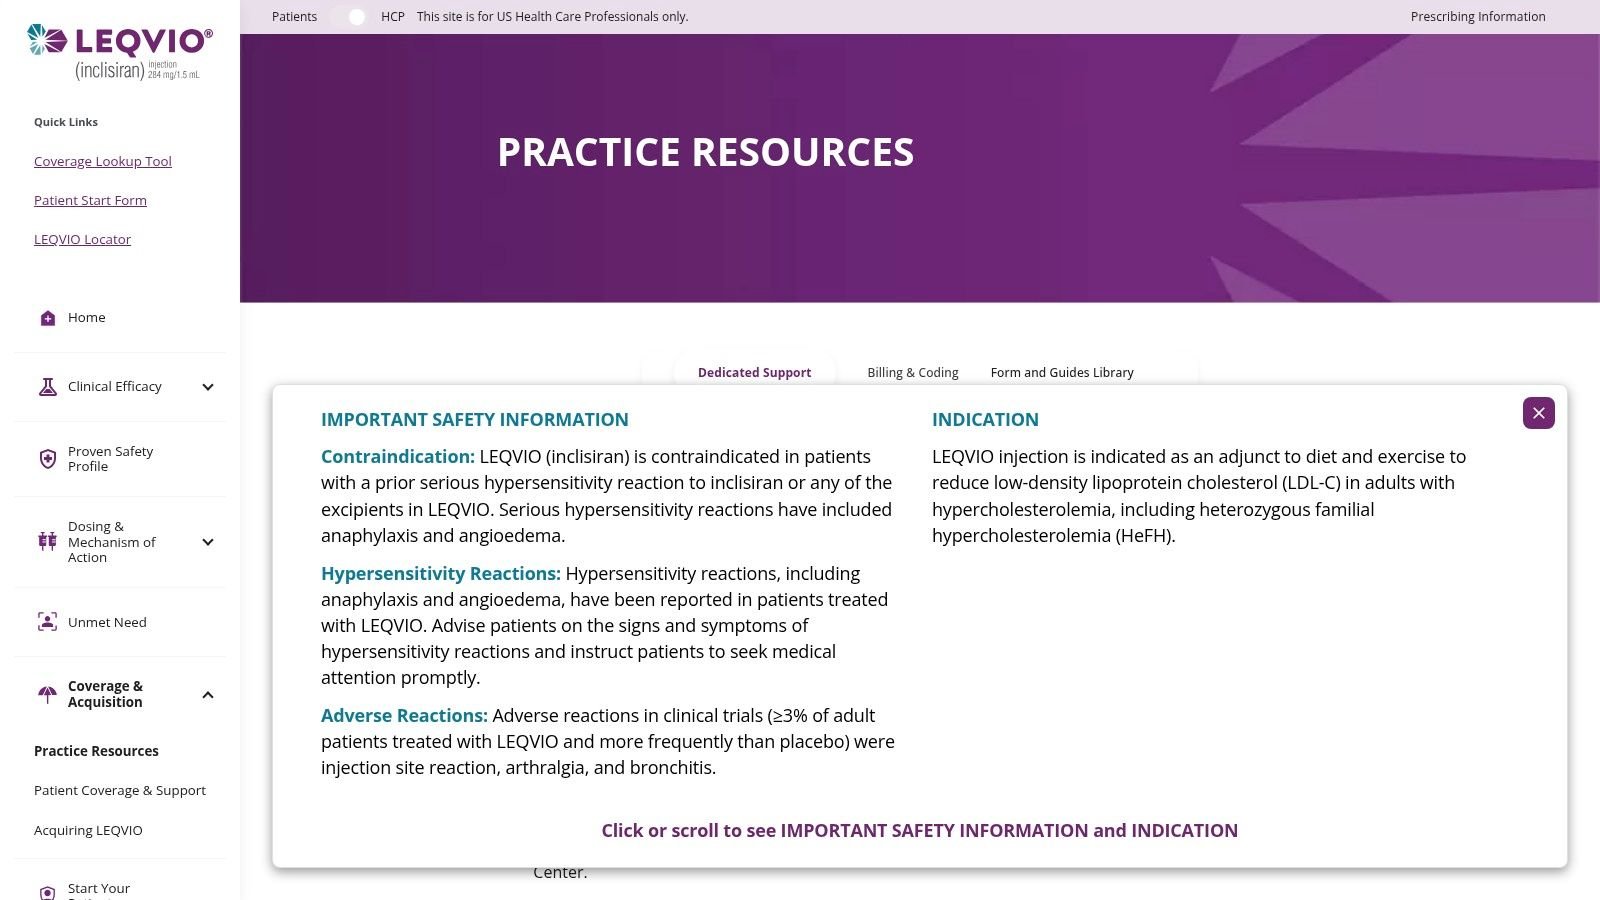Viewport: 1600px width, 900px height.
Task: Click Prescribing Information in top bar
Action: click(1477, 17)
